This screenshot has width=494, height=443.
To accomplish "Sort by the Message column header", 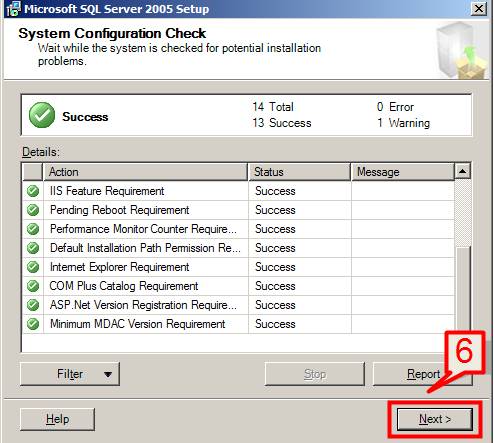I will (403, 172).
